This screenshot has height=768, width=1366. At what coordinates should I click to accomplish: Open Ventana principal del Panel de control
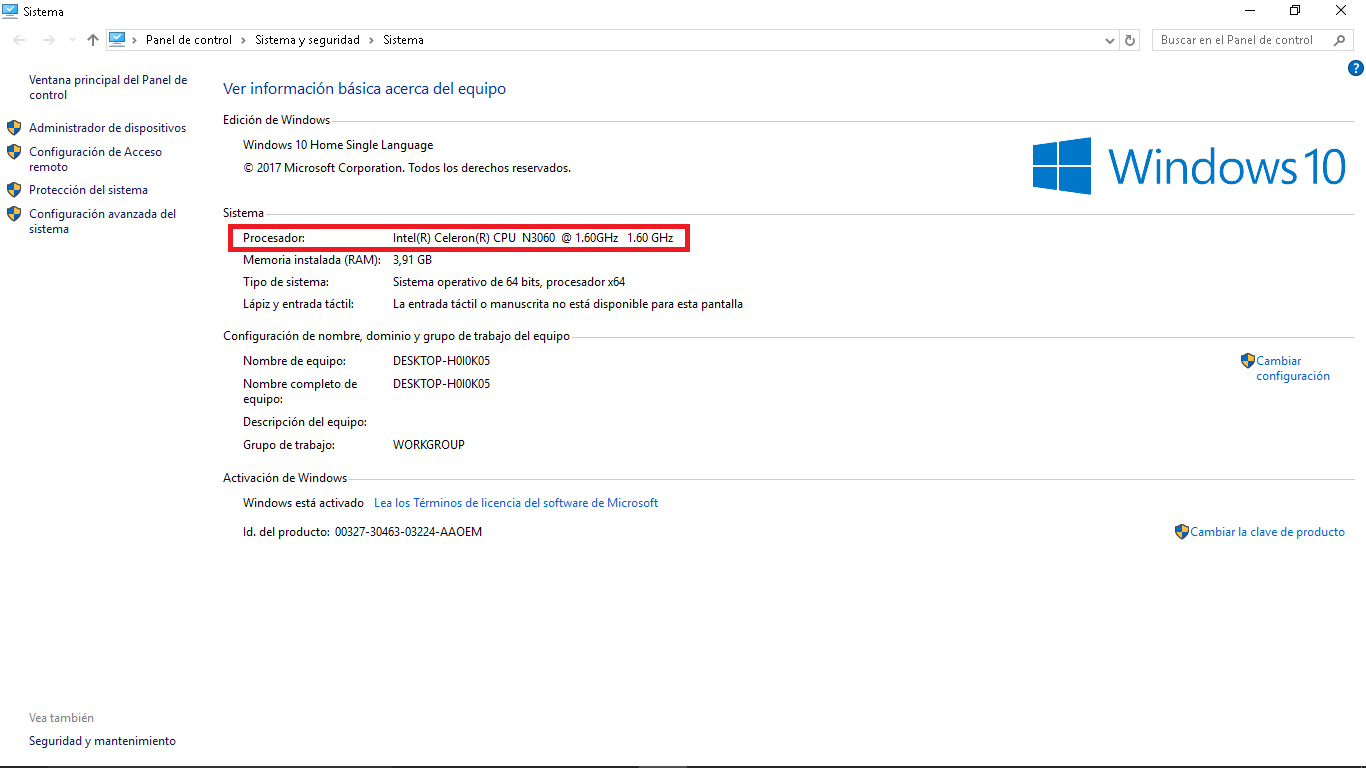[x=108, y=87]
